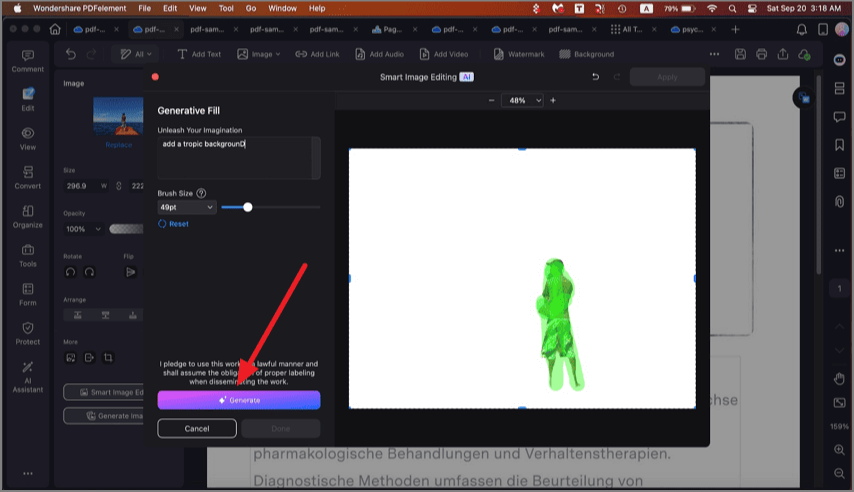
Task: Click Add Link in the toolbar
Action: [318, 54]
